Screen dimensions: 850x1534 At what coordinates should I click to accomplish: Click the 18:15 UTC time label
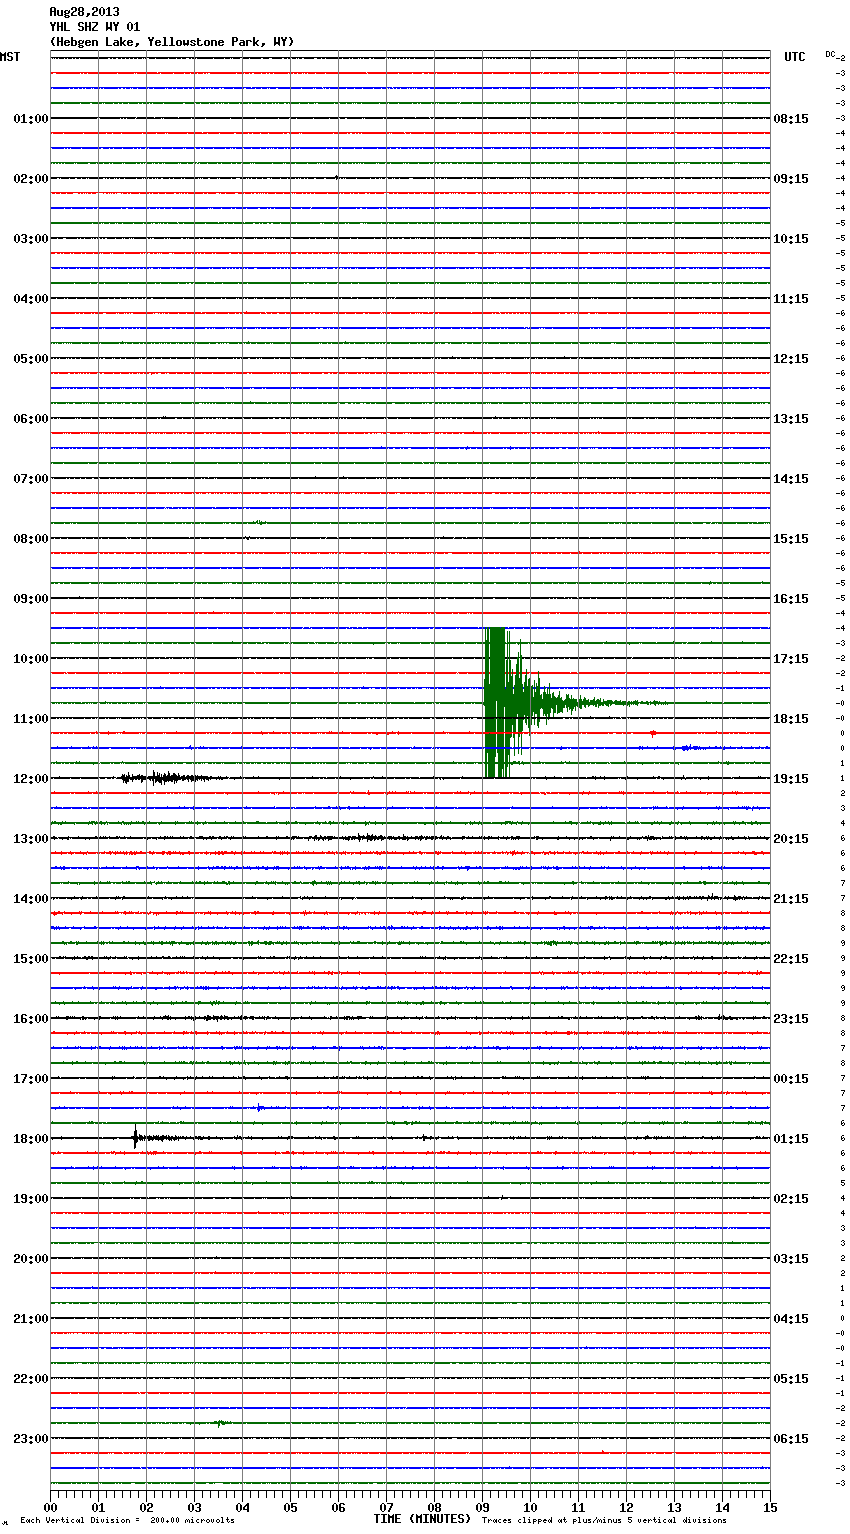click(791, 719)
